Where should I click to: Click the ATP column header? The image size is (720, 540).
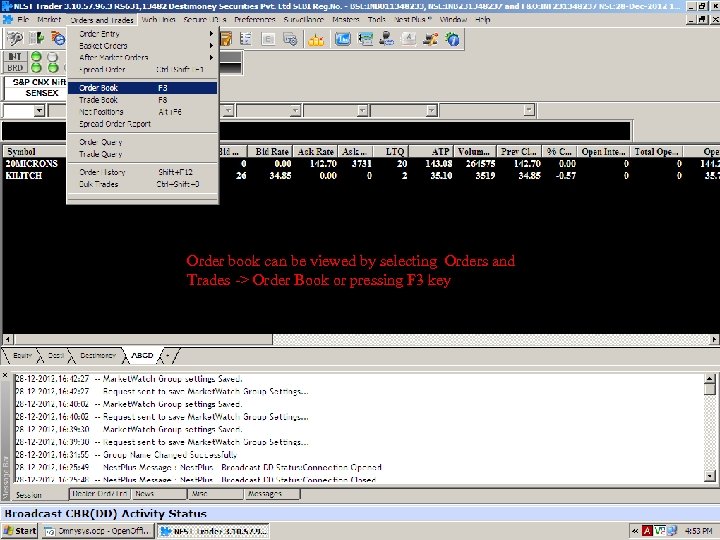tap(431, 152)
